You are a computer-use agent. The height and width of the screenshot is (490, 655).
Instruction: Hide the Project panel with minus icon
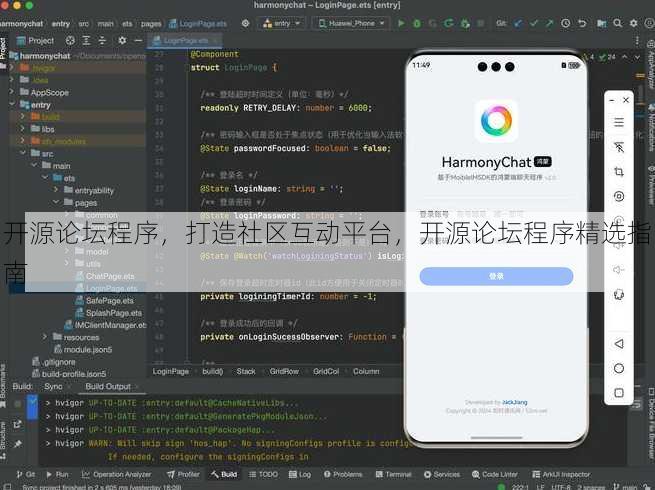pos(138,41)
